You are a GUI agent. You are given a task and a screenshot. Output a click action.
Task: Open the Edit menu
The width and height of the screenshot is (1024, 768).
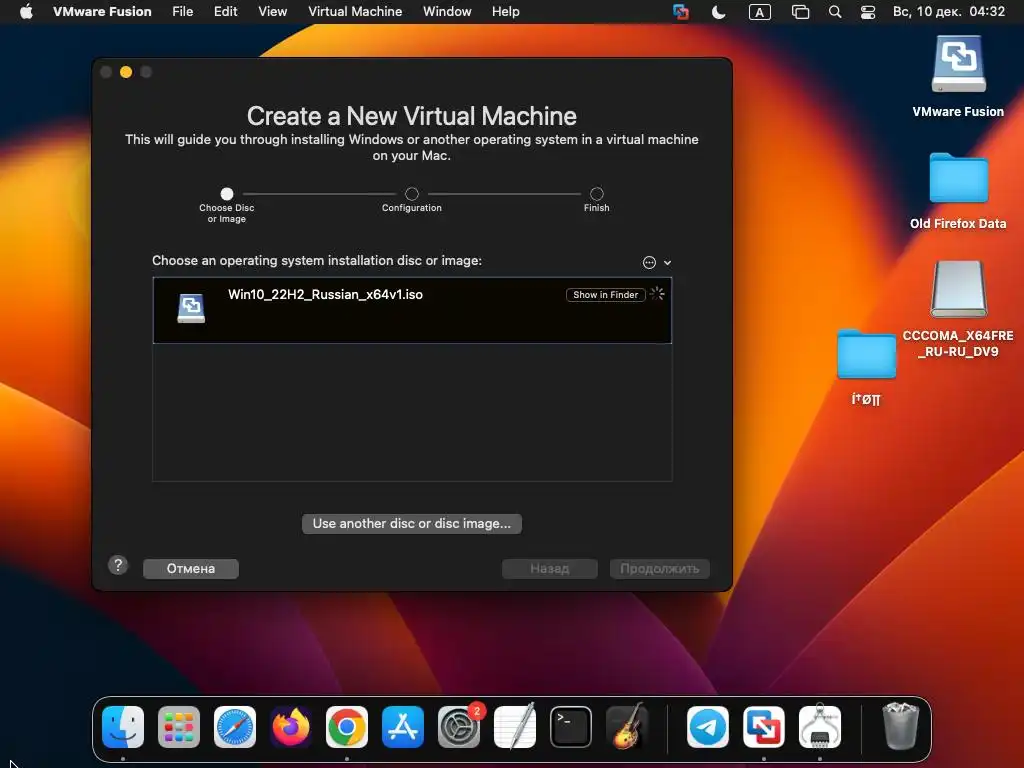coord(225,11)
